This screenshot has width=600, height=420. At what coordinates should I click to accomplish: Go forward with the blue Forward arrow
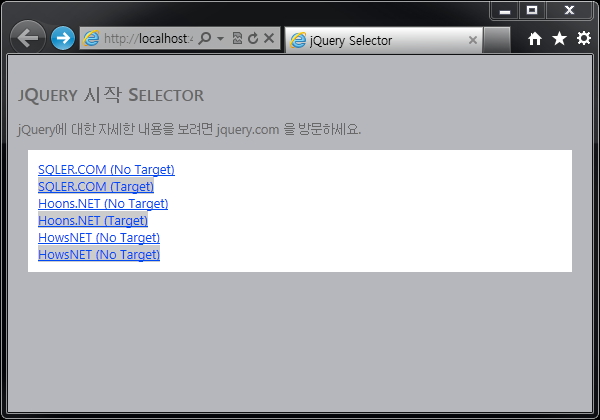(x=63, y=38)
